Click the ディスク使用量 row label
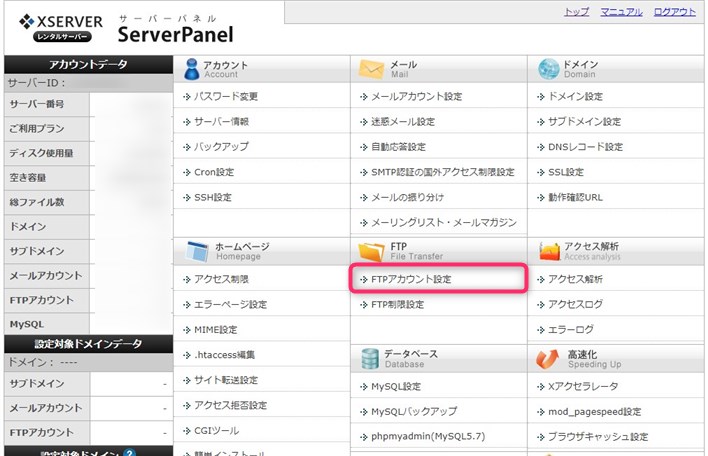Viewport: 708px width, 456px height. coord(42,153)
